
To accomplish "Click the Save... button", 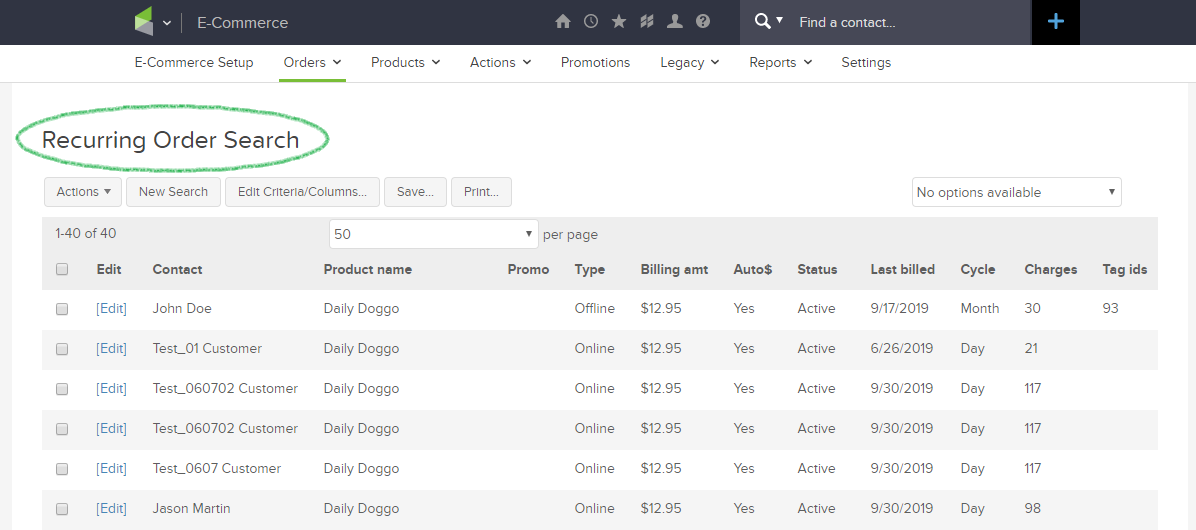I will pyautogui.click(x=416, y=192).
